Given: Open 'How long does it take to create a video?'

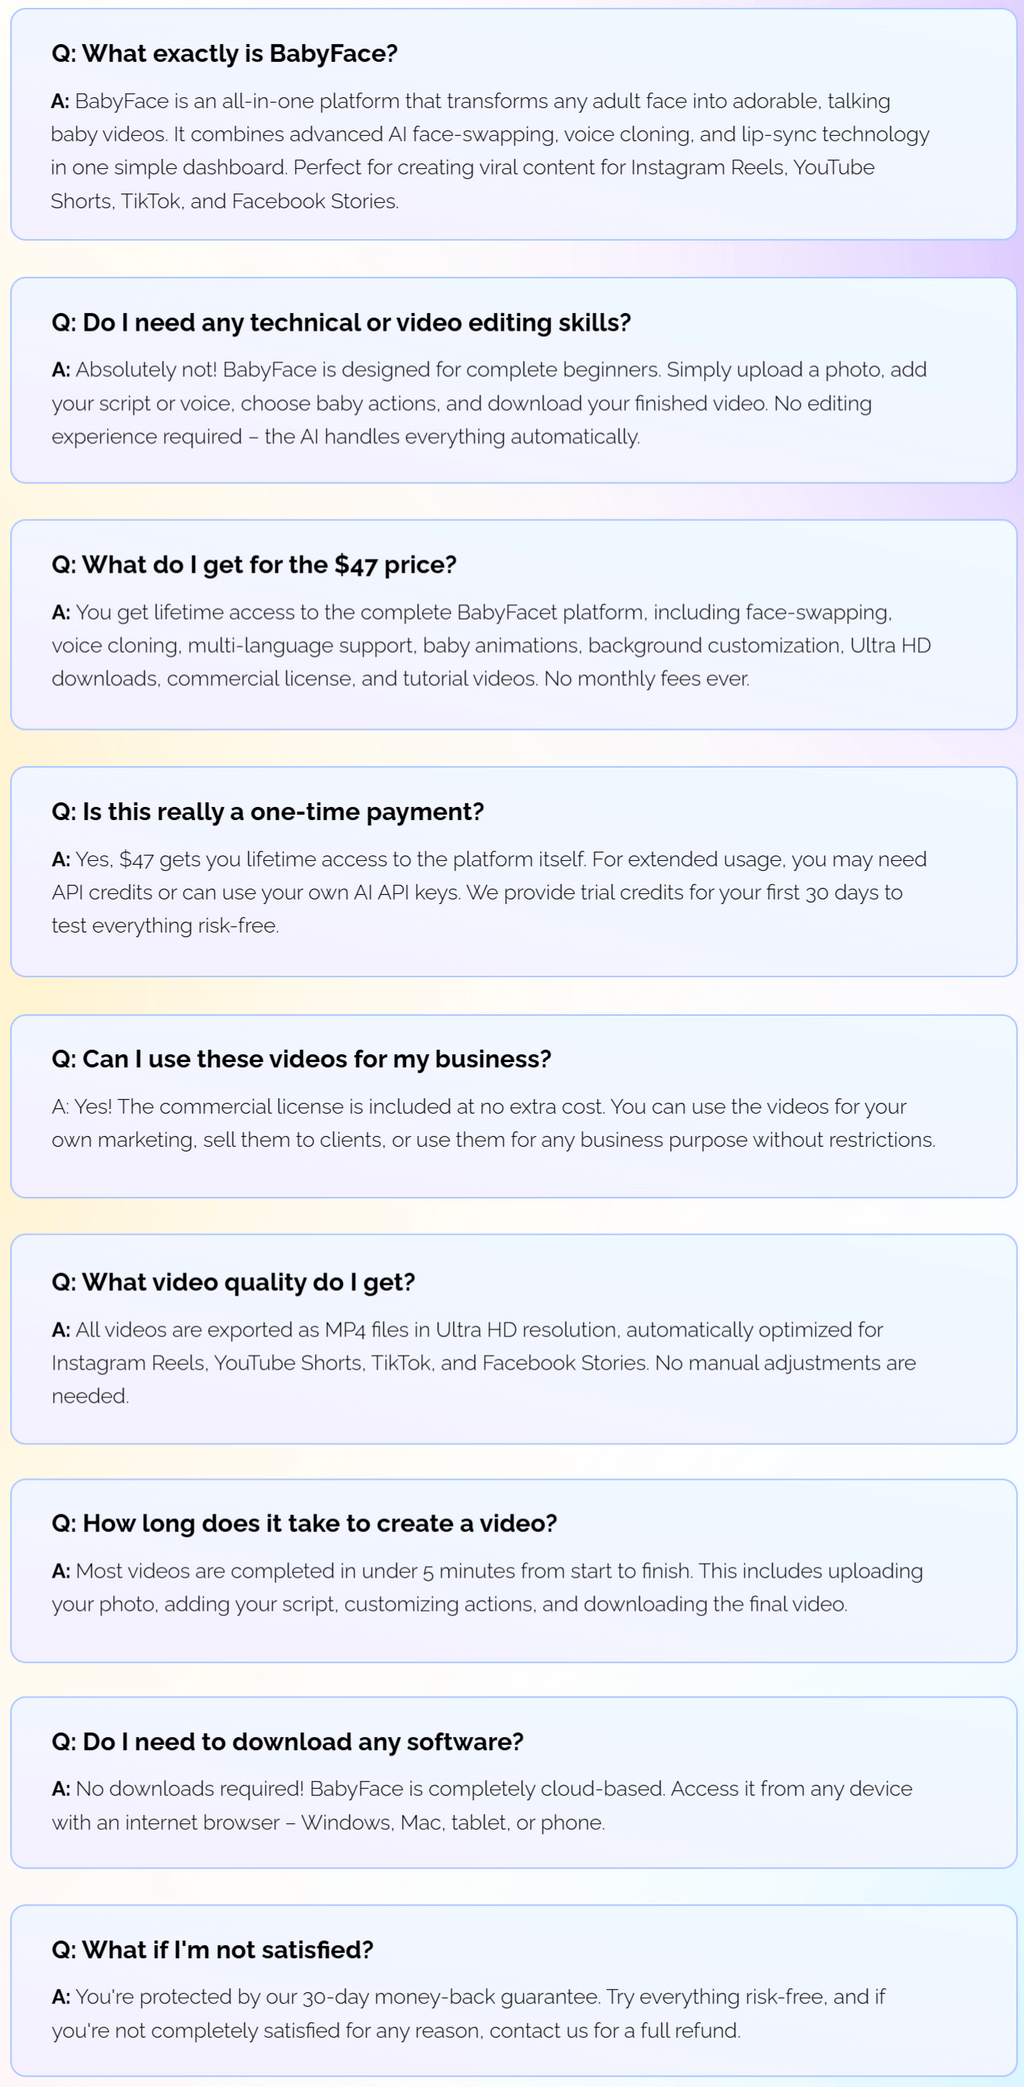Looking at the screenshot, I should click(304, 1523).
